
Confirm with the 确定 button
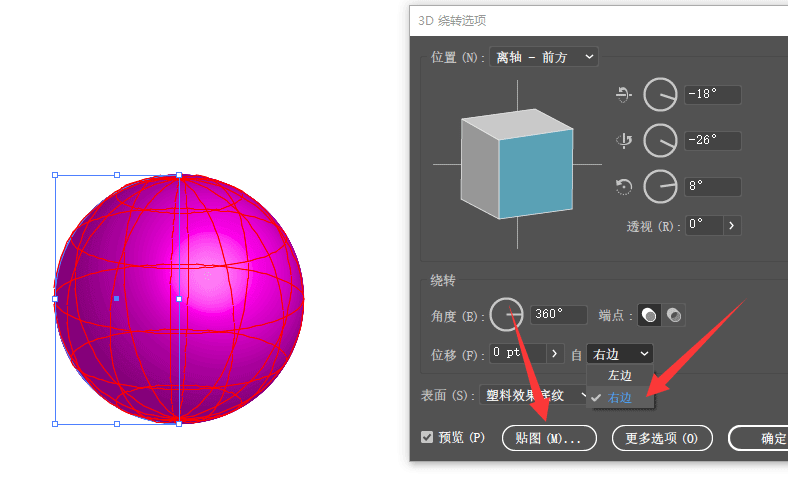click(765, 438)
